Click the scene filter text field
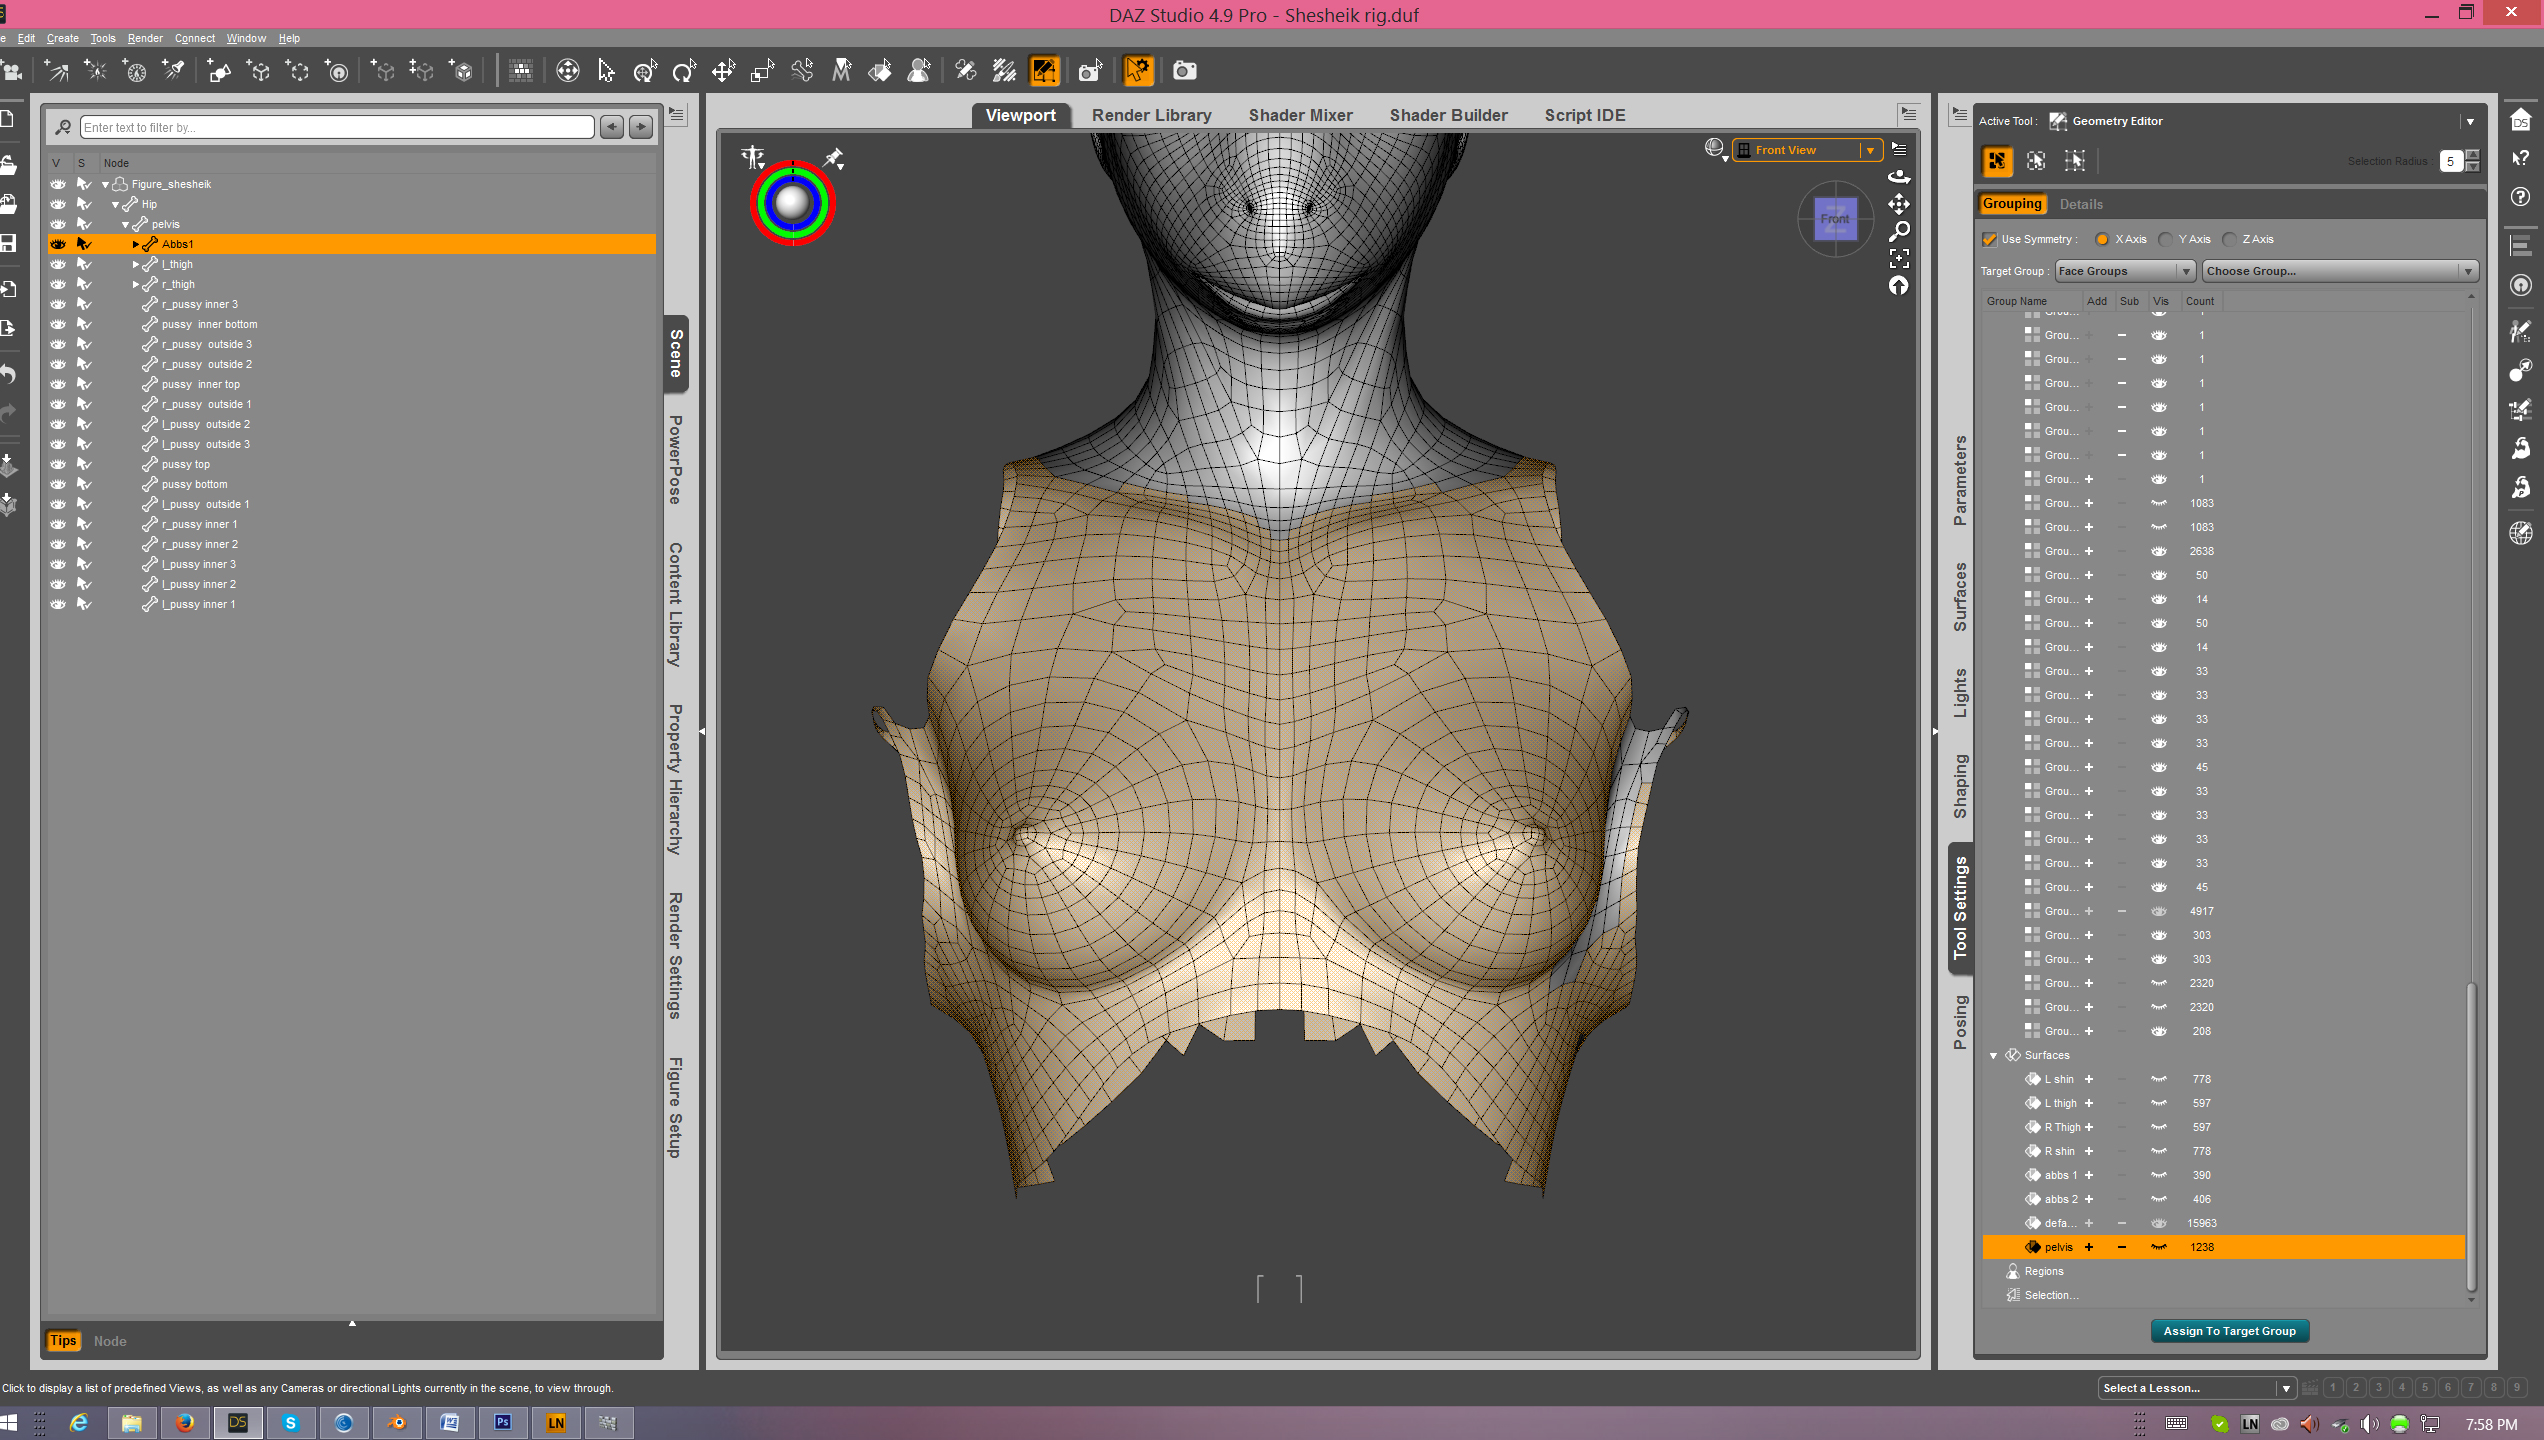2544x1440 pixels. (x=337, y=127)
